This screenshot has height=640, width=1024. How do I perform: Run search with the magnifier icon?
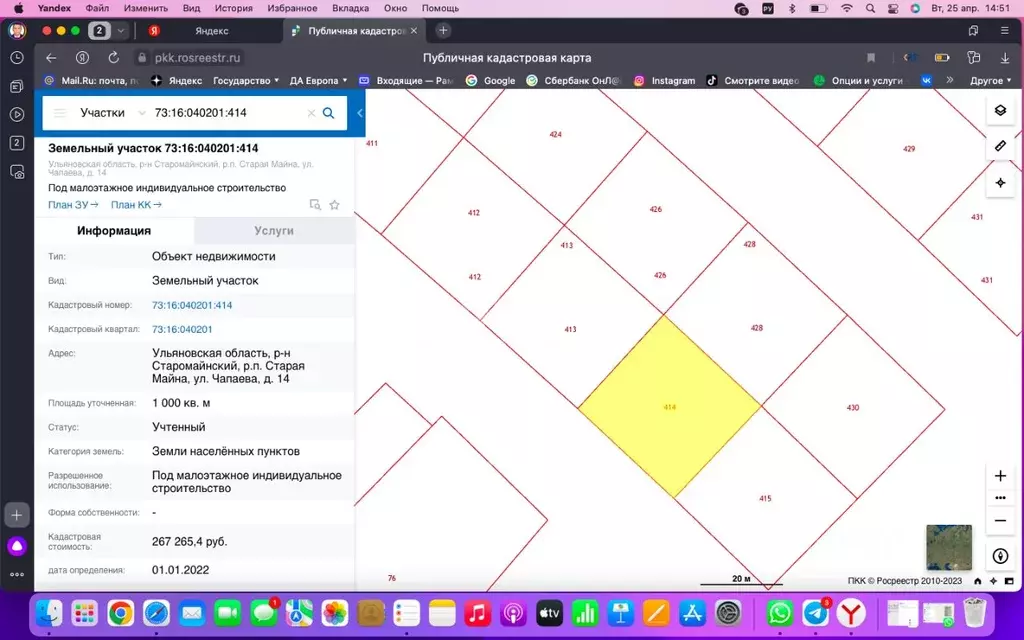(x=328, y=113)
